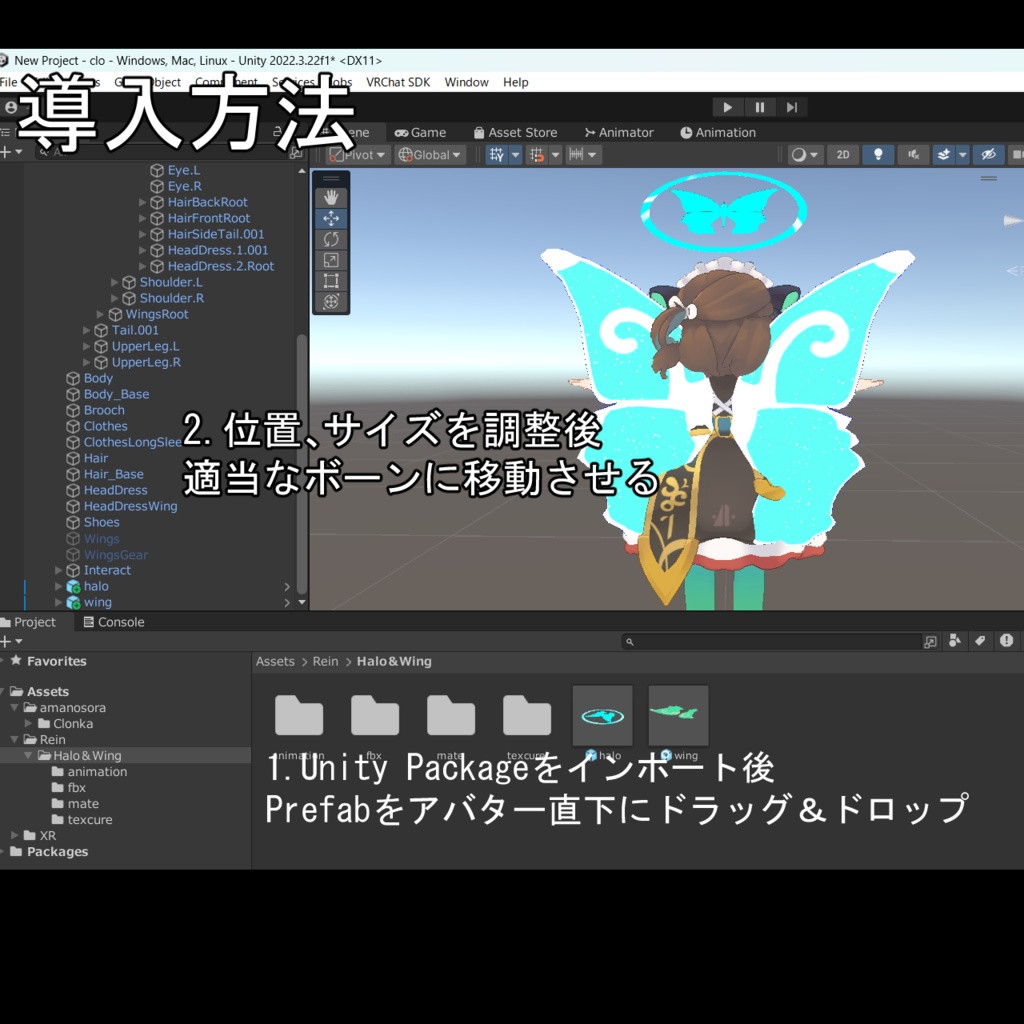Screen dimensions: 1024x1024
Task: Expand the Tail.001 bone
Action: [86, 330]
